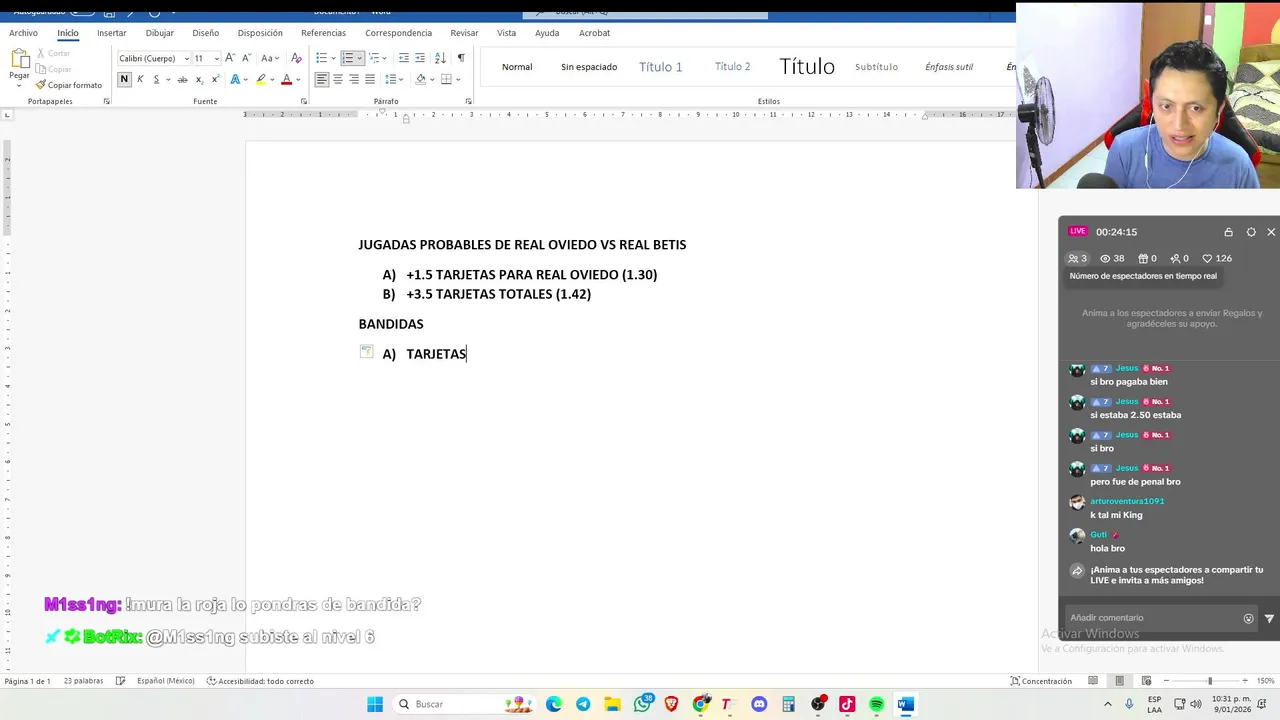
Task: Open underline style dropdown arrow
Action: (167, 79)
